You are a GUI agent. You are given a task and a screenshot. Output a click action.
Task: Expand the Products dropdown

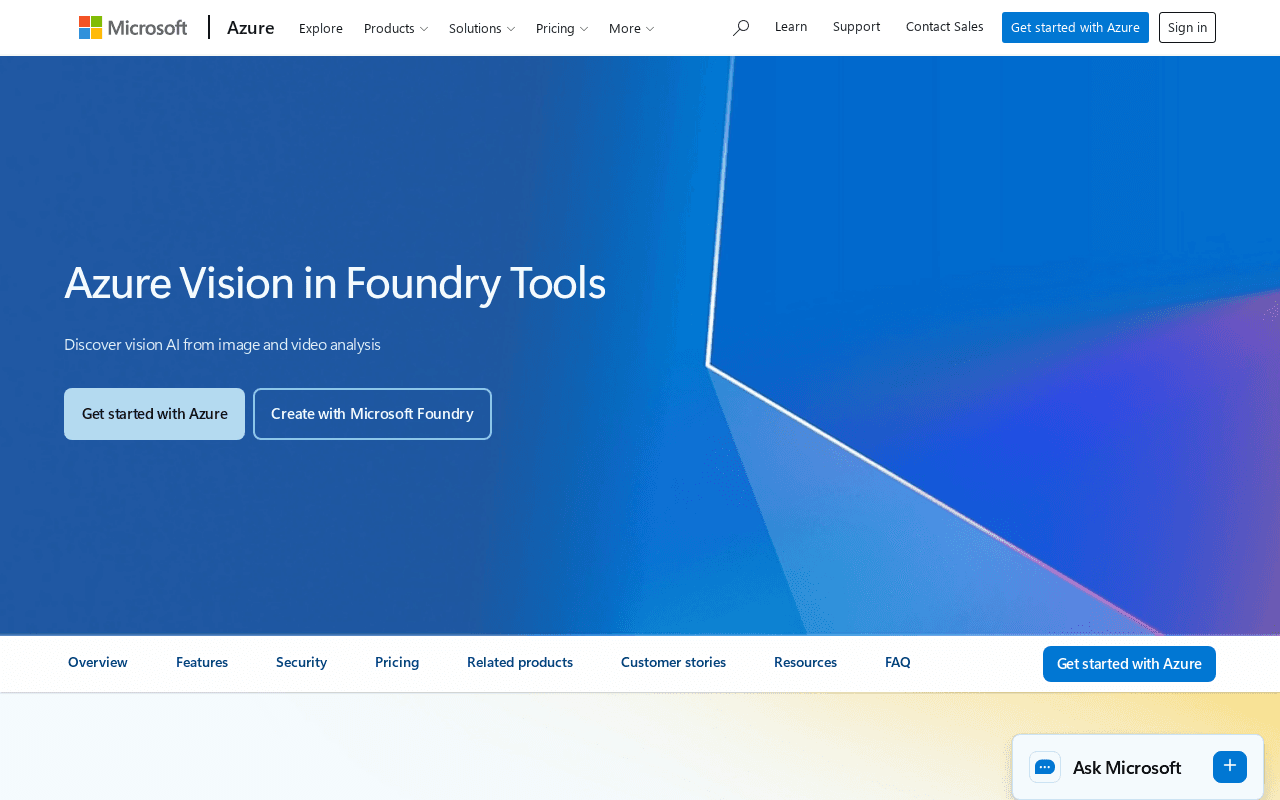click(396, 28)
